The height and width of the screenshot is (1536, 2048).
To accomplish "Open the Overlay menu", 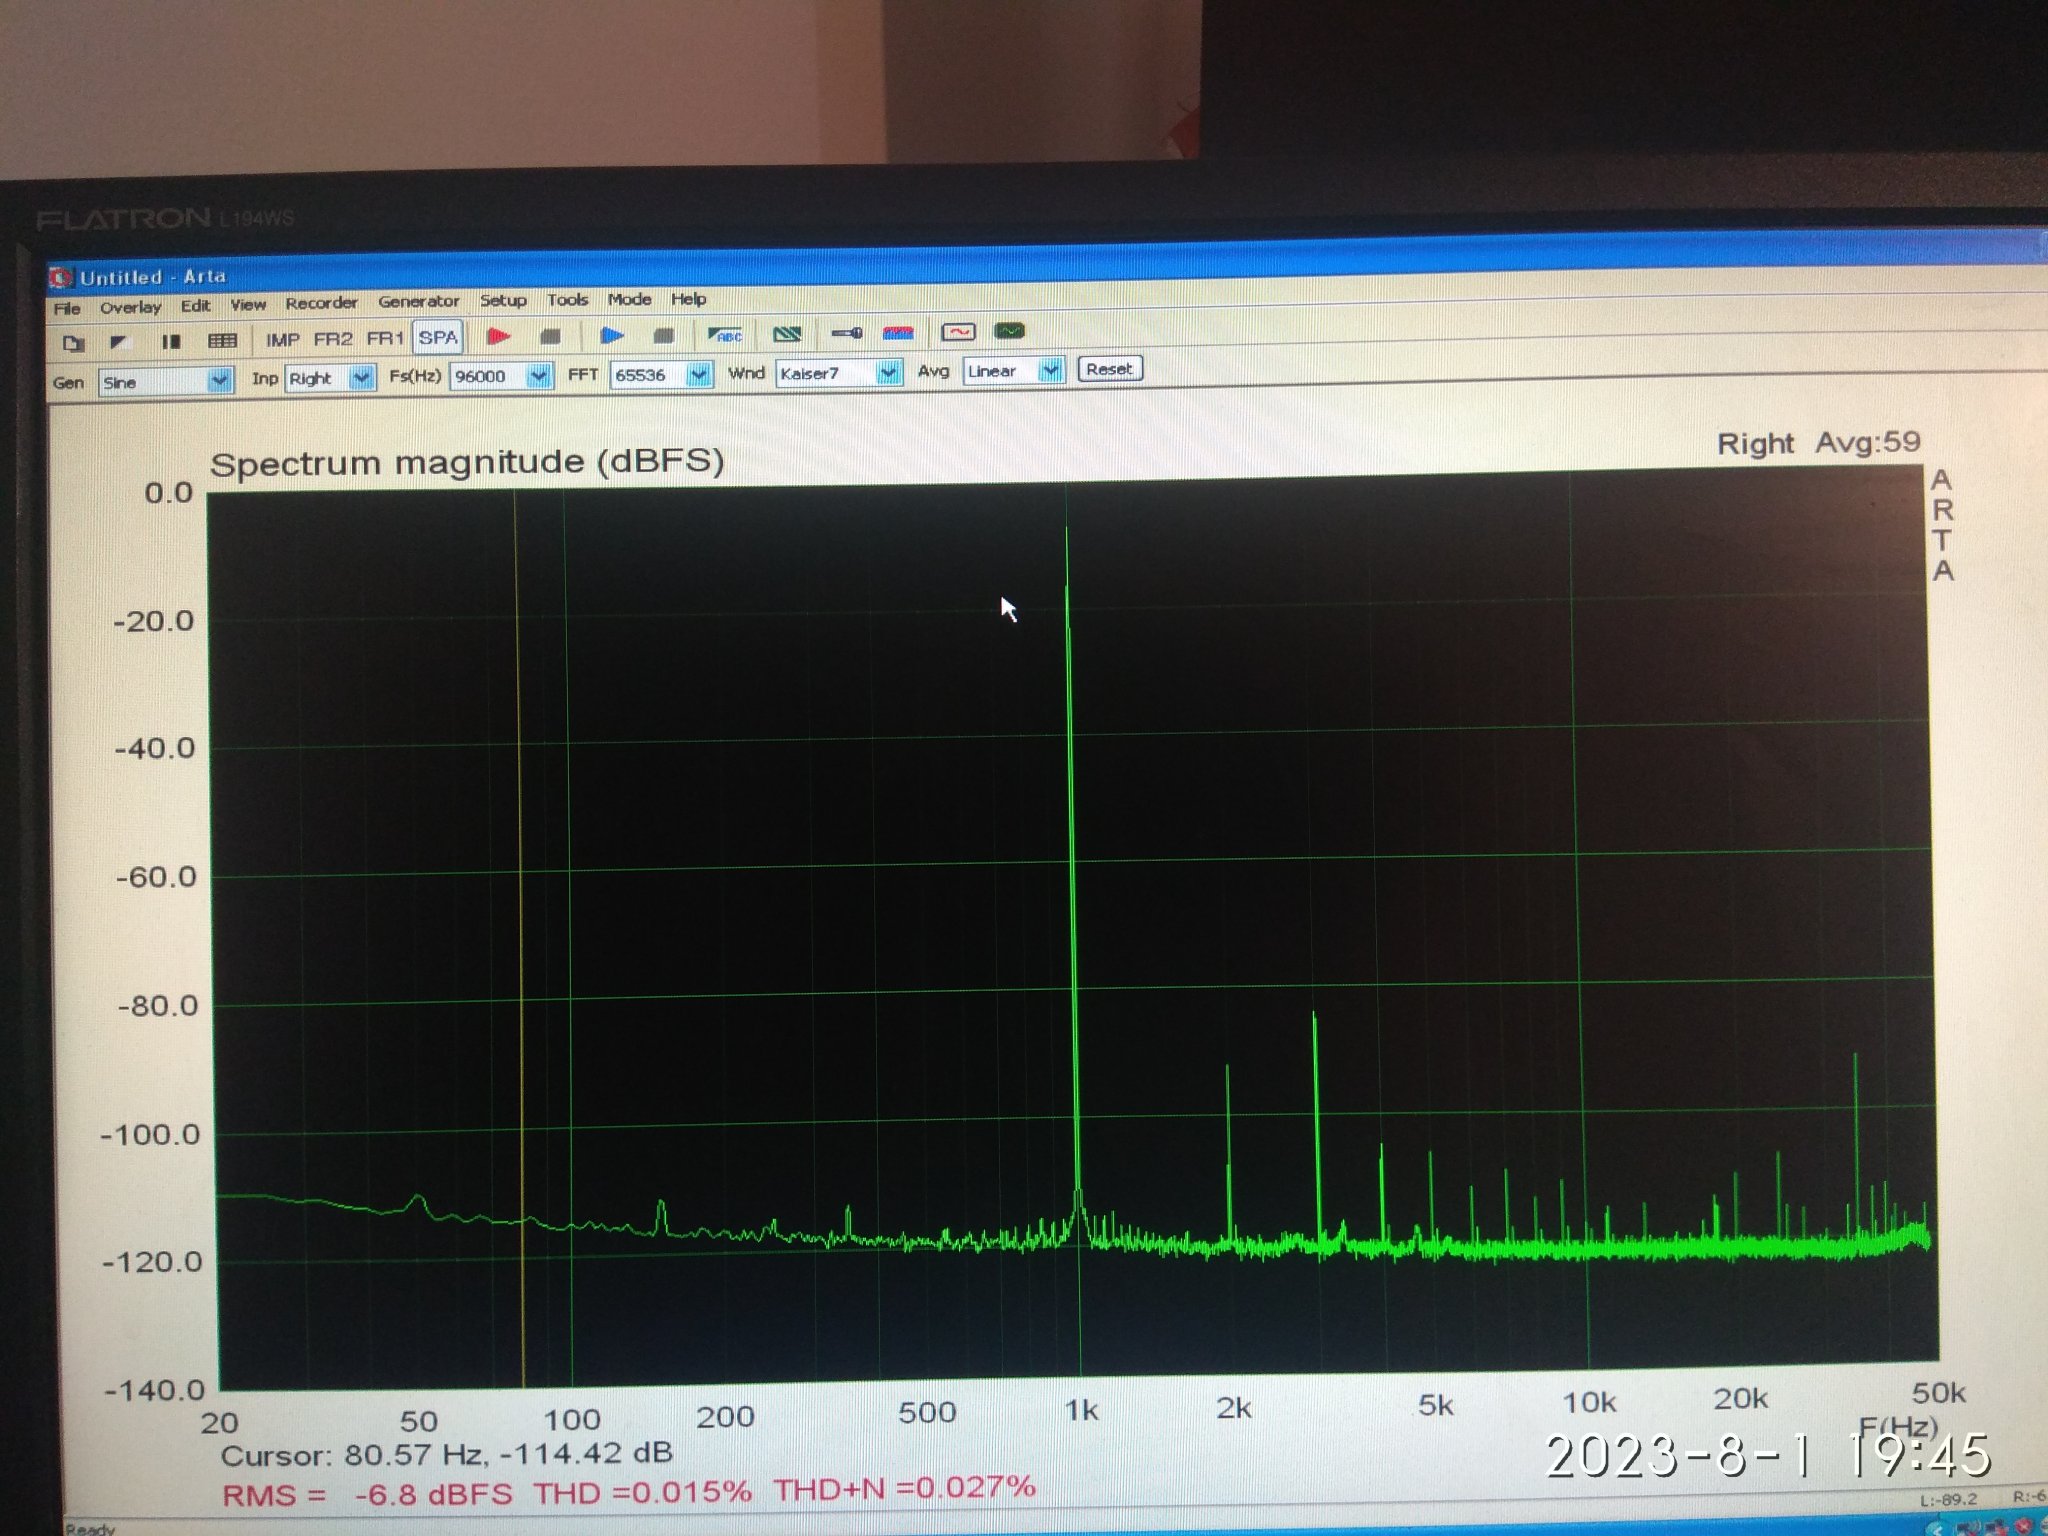I will [x=130, y=307].
